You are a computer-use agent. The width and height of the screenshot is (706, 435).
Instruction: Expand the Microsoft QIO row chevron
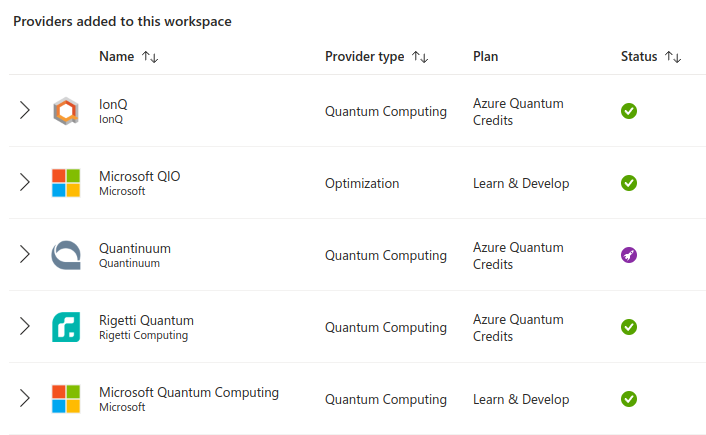pos(25,182)
